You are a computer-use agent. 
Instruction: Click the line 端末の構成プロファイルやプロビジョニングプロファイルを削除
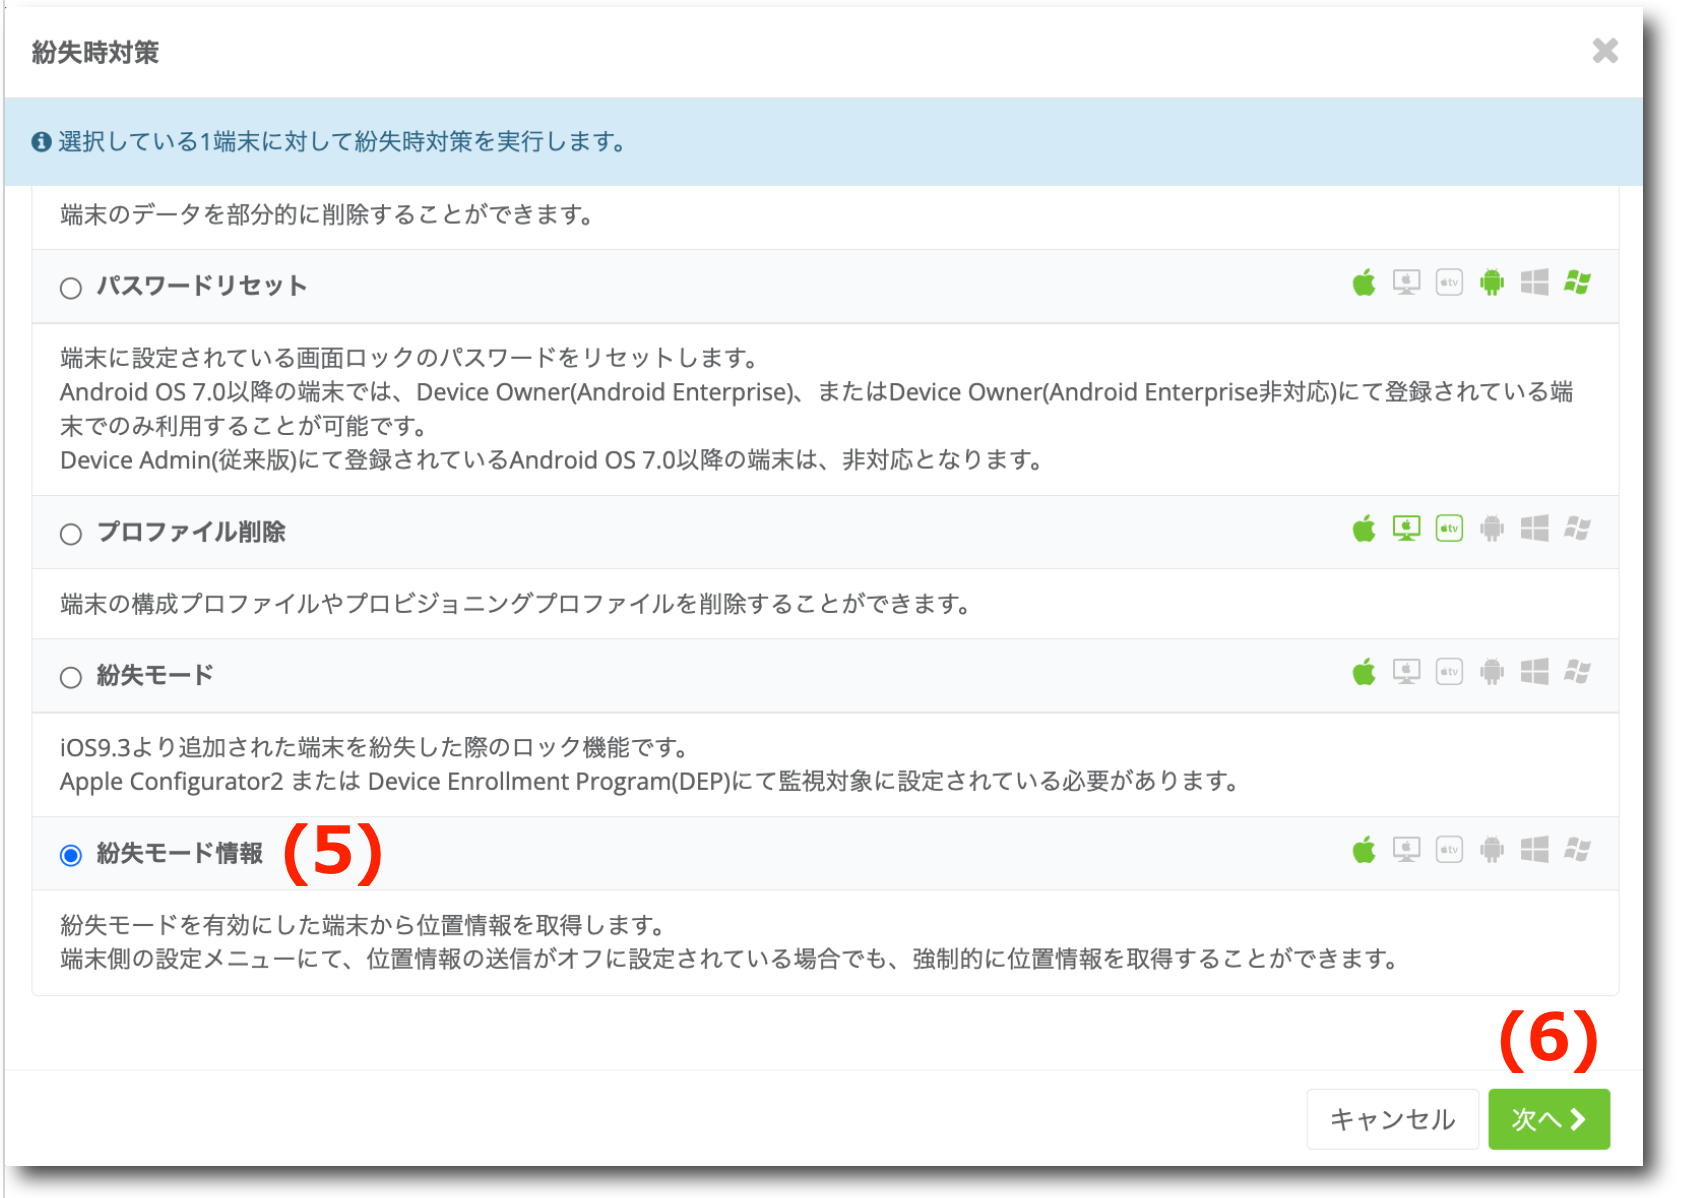(516, 604)
